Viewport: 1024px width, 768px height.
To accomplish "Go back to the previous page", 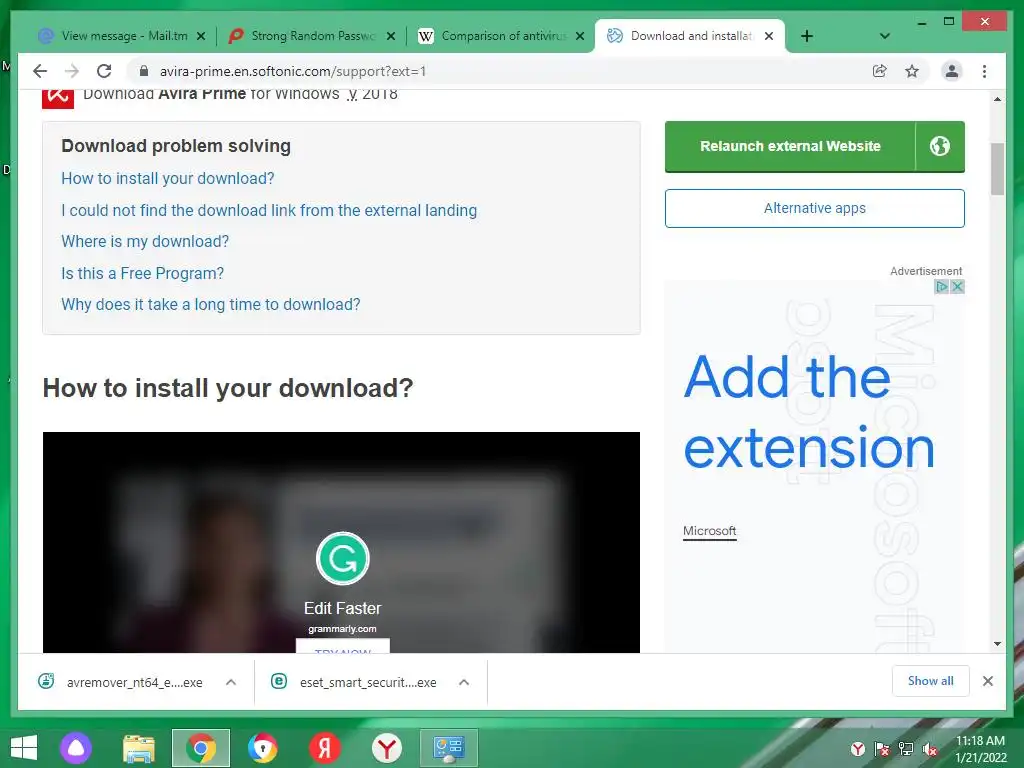I will pos(40,71).
